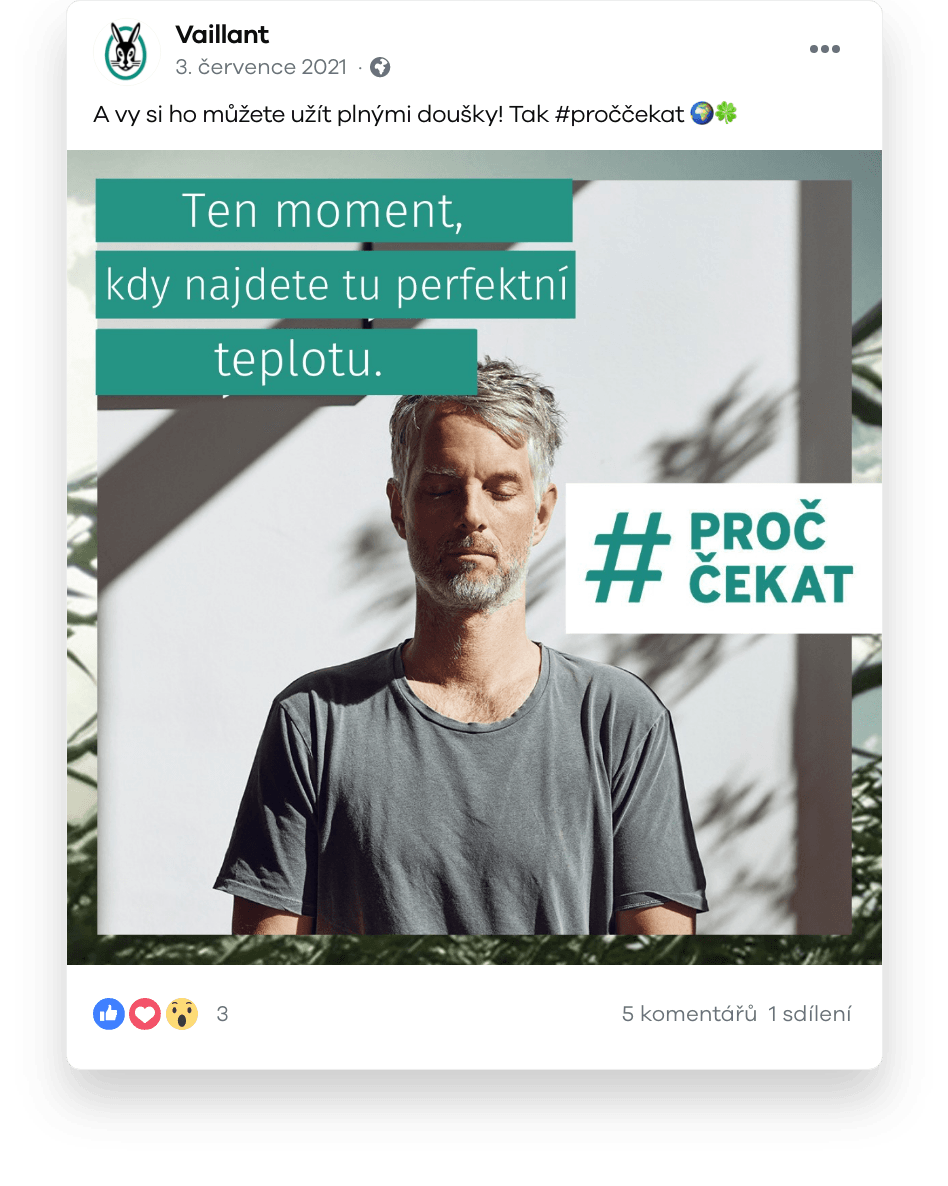This screenshot has height=1186, width=948.
Task: Open the post image of the man
Action: click(x=474, y=557)
